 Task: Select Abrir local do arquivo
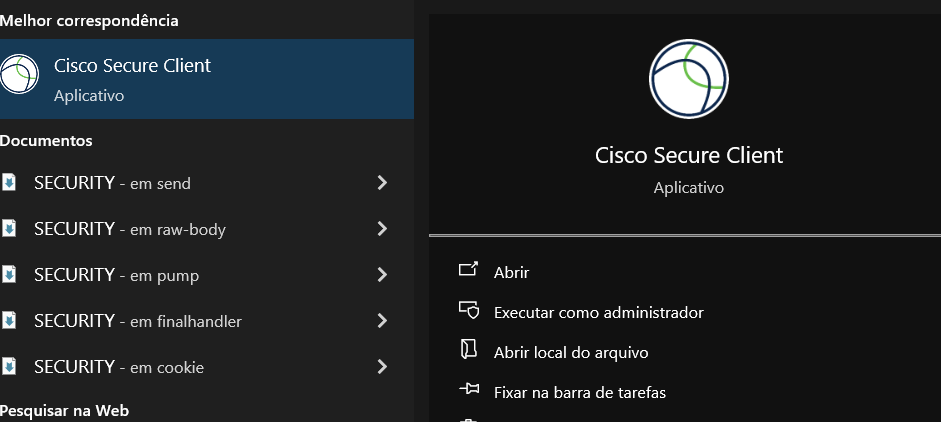[x=571, y=352]
